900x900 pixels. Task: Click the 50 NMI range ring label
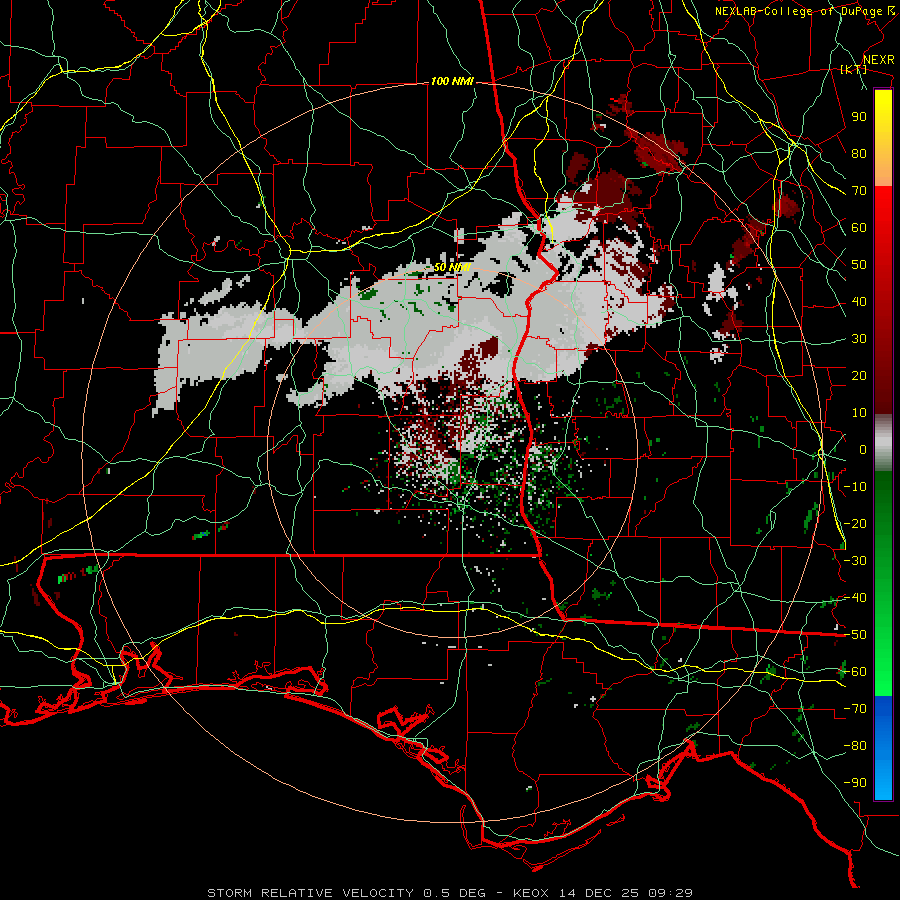click(452, 267)
